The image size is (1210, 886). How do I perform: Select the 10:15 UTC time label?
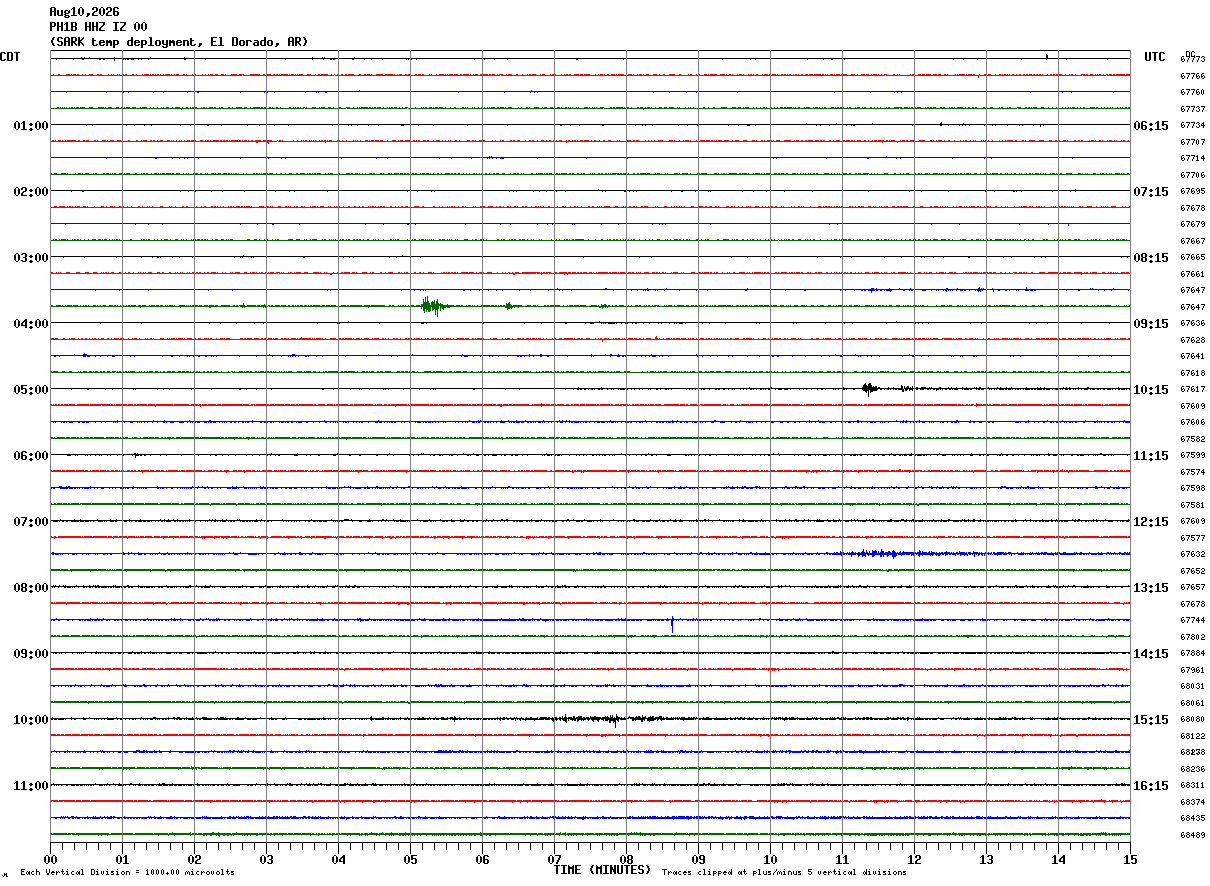pyautogui.click(x=1150, y=390)
